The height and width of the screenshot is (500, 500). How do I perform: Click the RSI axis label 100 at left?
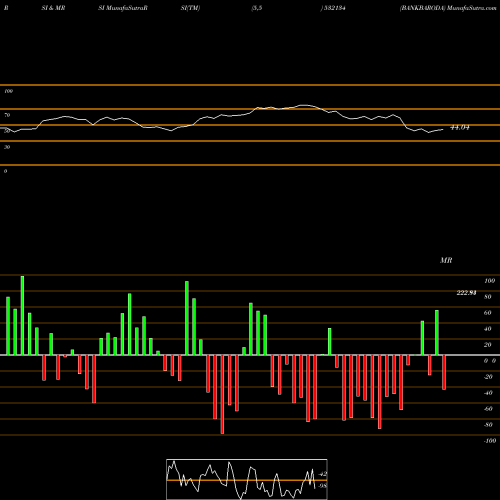(x=8, y=91)
